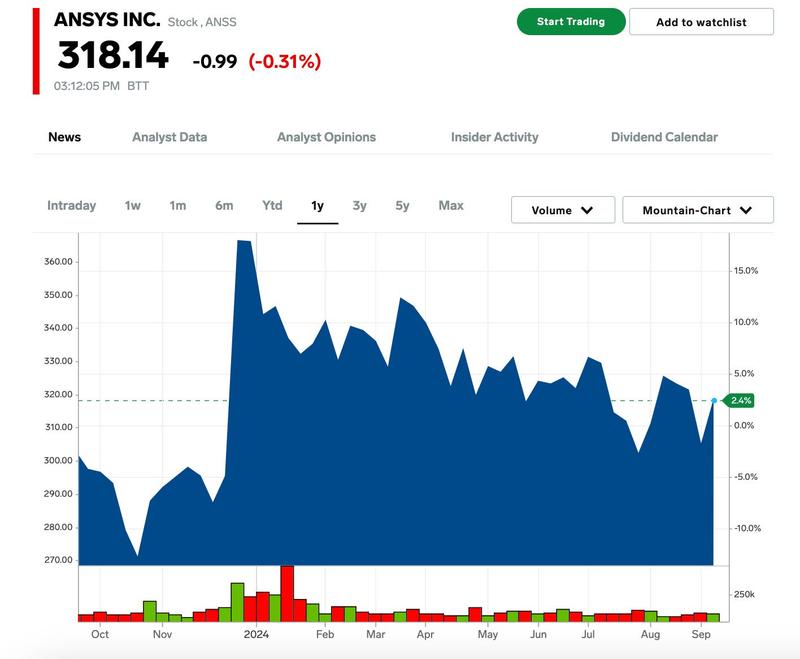Screen dimensions: 800x659
Task: Click the (-0.31%) percent change
Action: 285,62
